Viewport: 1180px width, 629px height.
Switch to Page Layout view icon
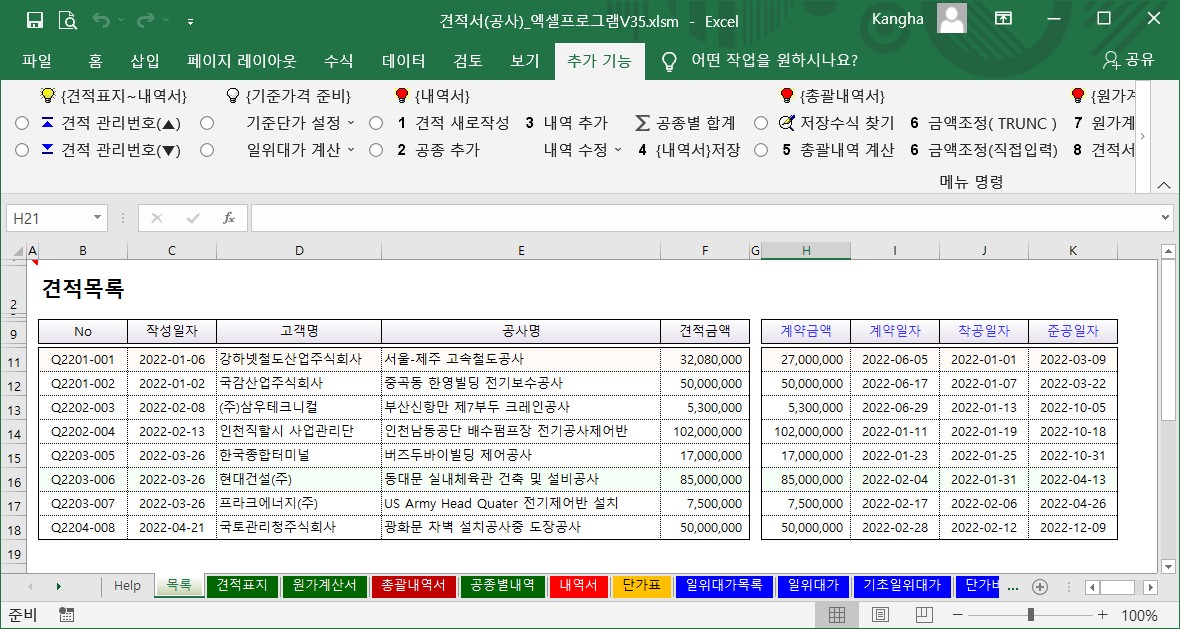[881, 615]
